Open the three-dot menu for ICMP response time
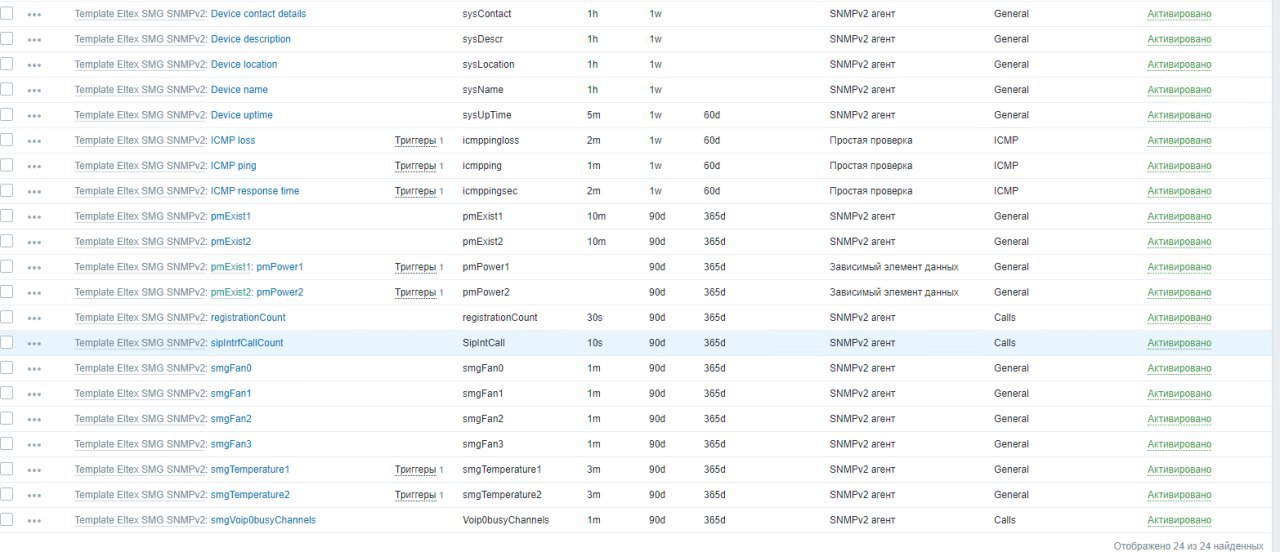The image size is (1280, 552). click(x=34, y=191)
